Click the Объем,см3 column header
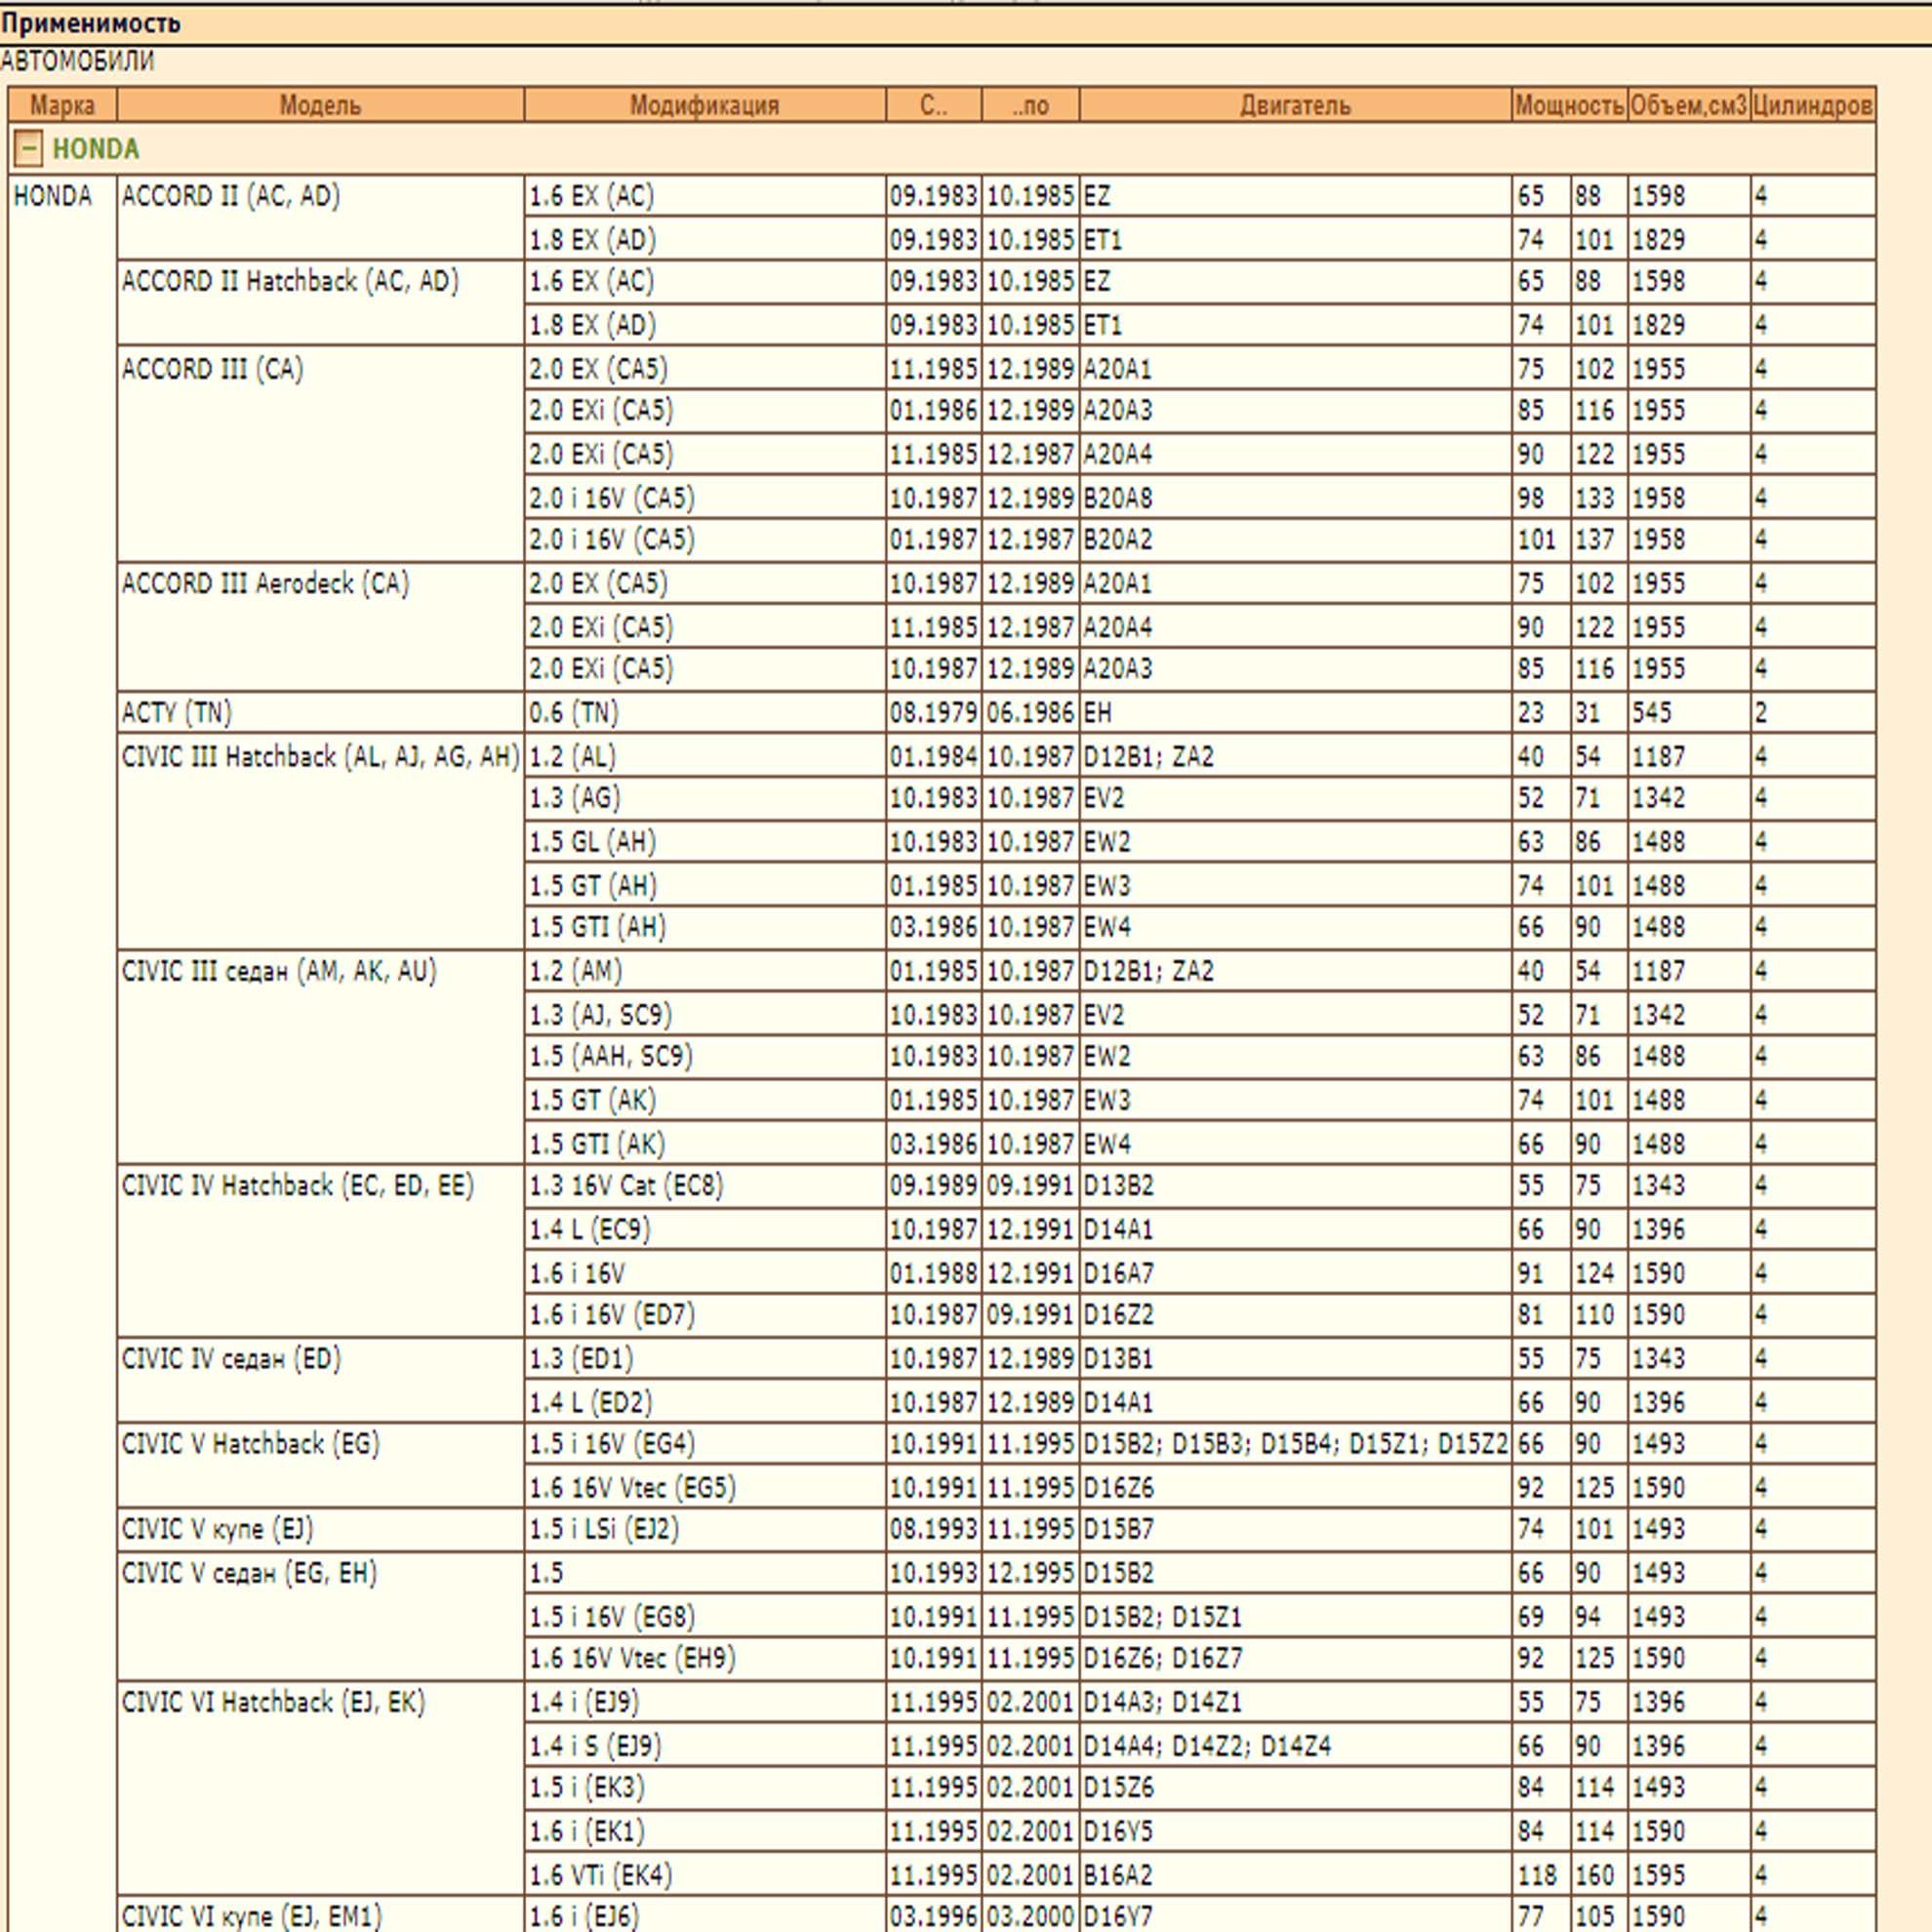The image size is (1932, 1932). coord(1688,105)
